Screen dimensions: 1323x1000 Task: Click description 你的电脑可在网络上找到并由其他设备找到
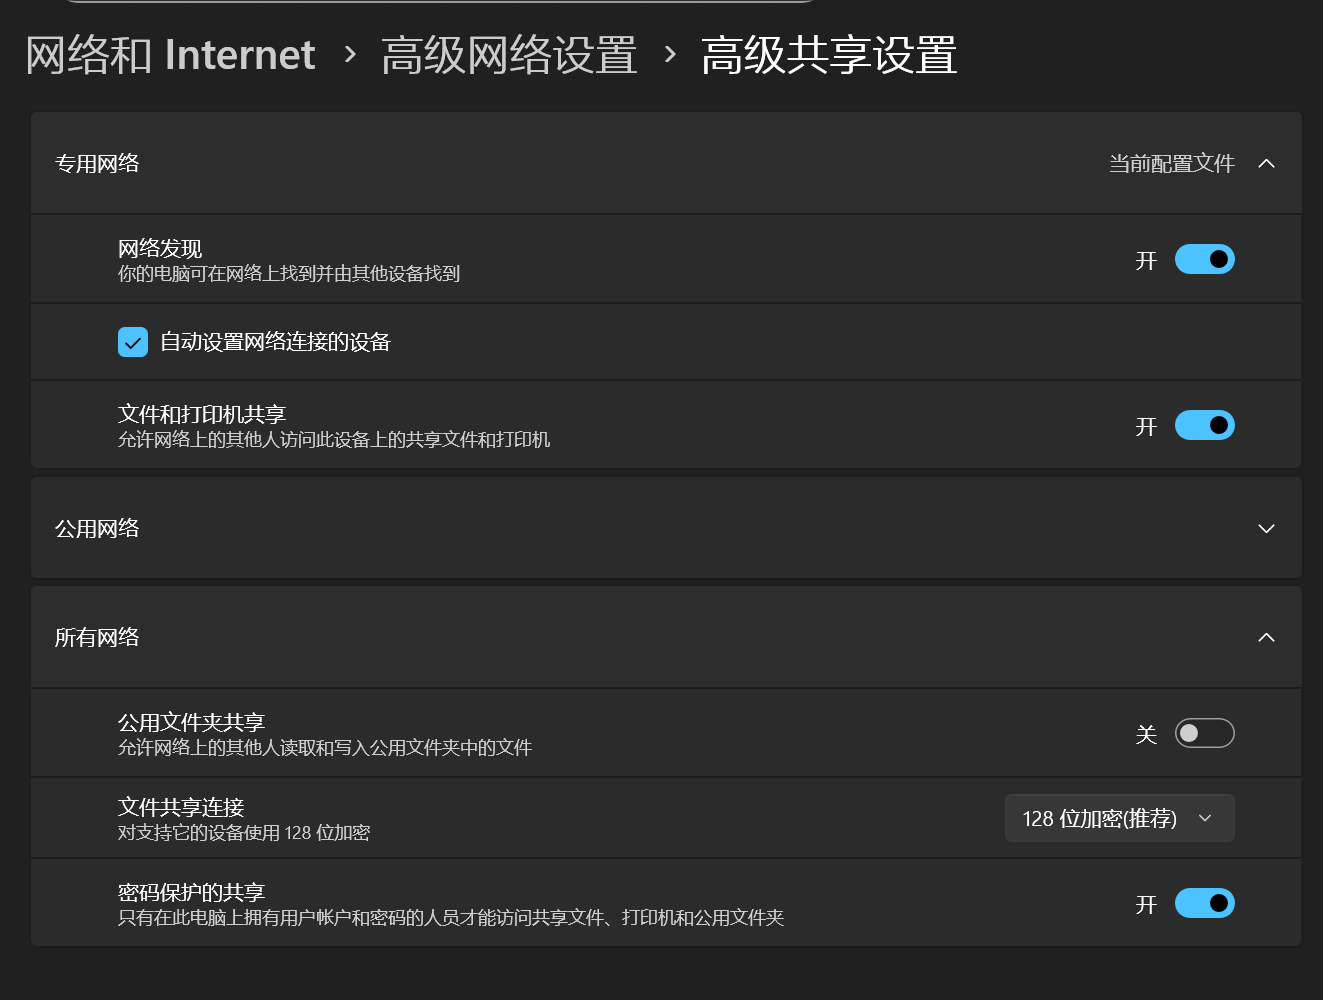[x=289, y=273]
